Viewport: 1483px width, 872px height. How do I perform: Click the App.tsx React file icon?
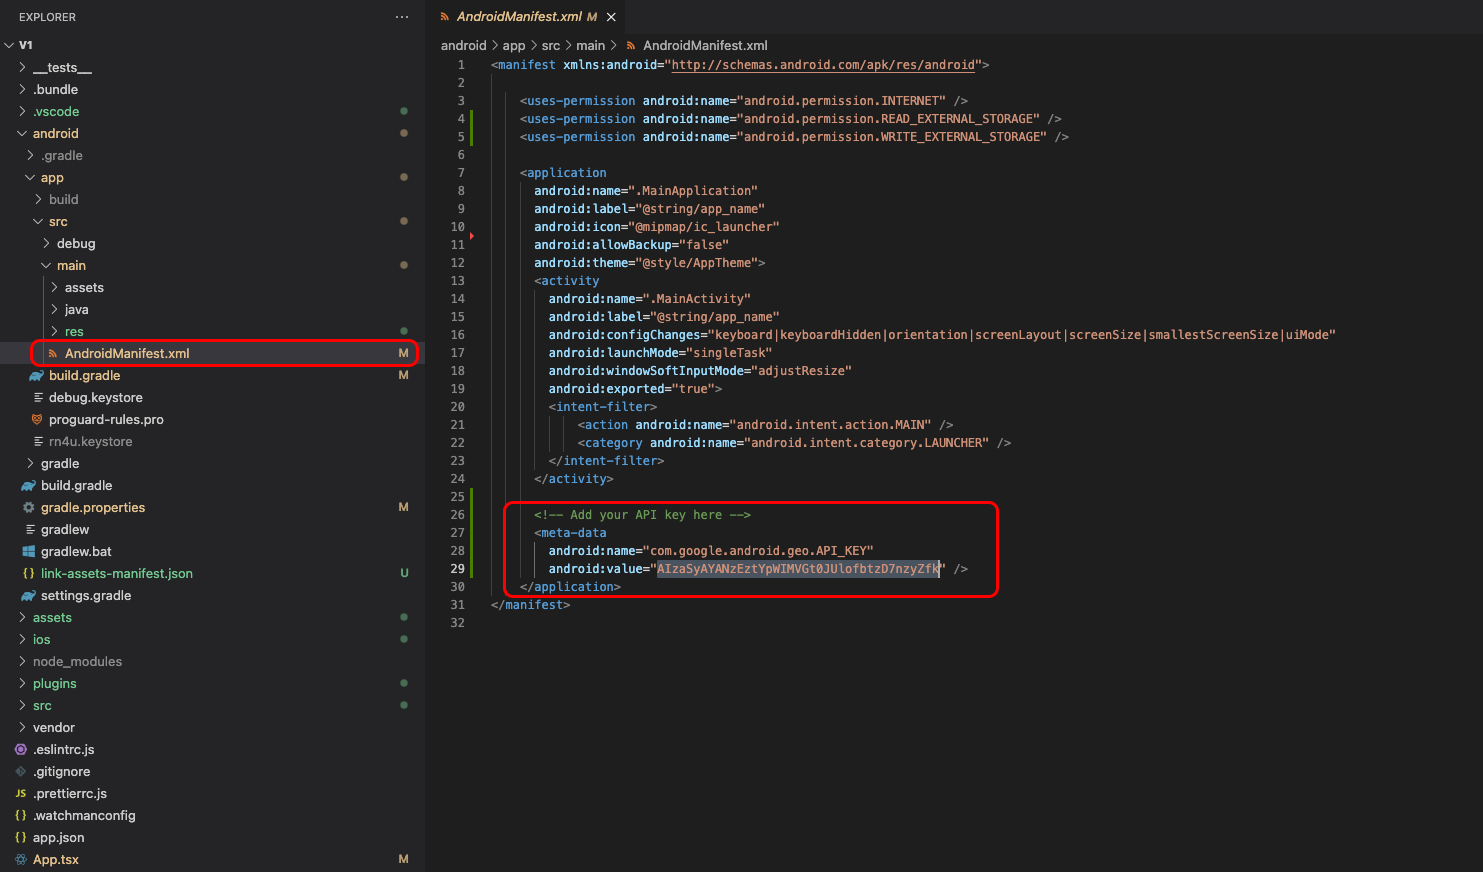(21, 860)
